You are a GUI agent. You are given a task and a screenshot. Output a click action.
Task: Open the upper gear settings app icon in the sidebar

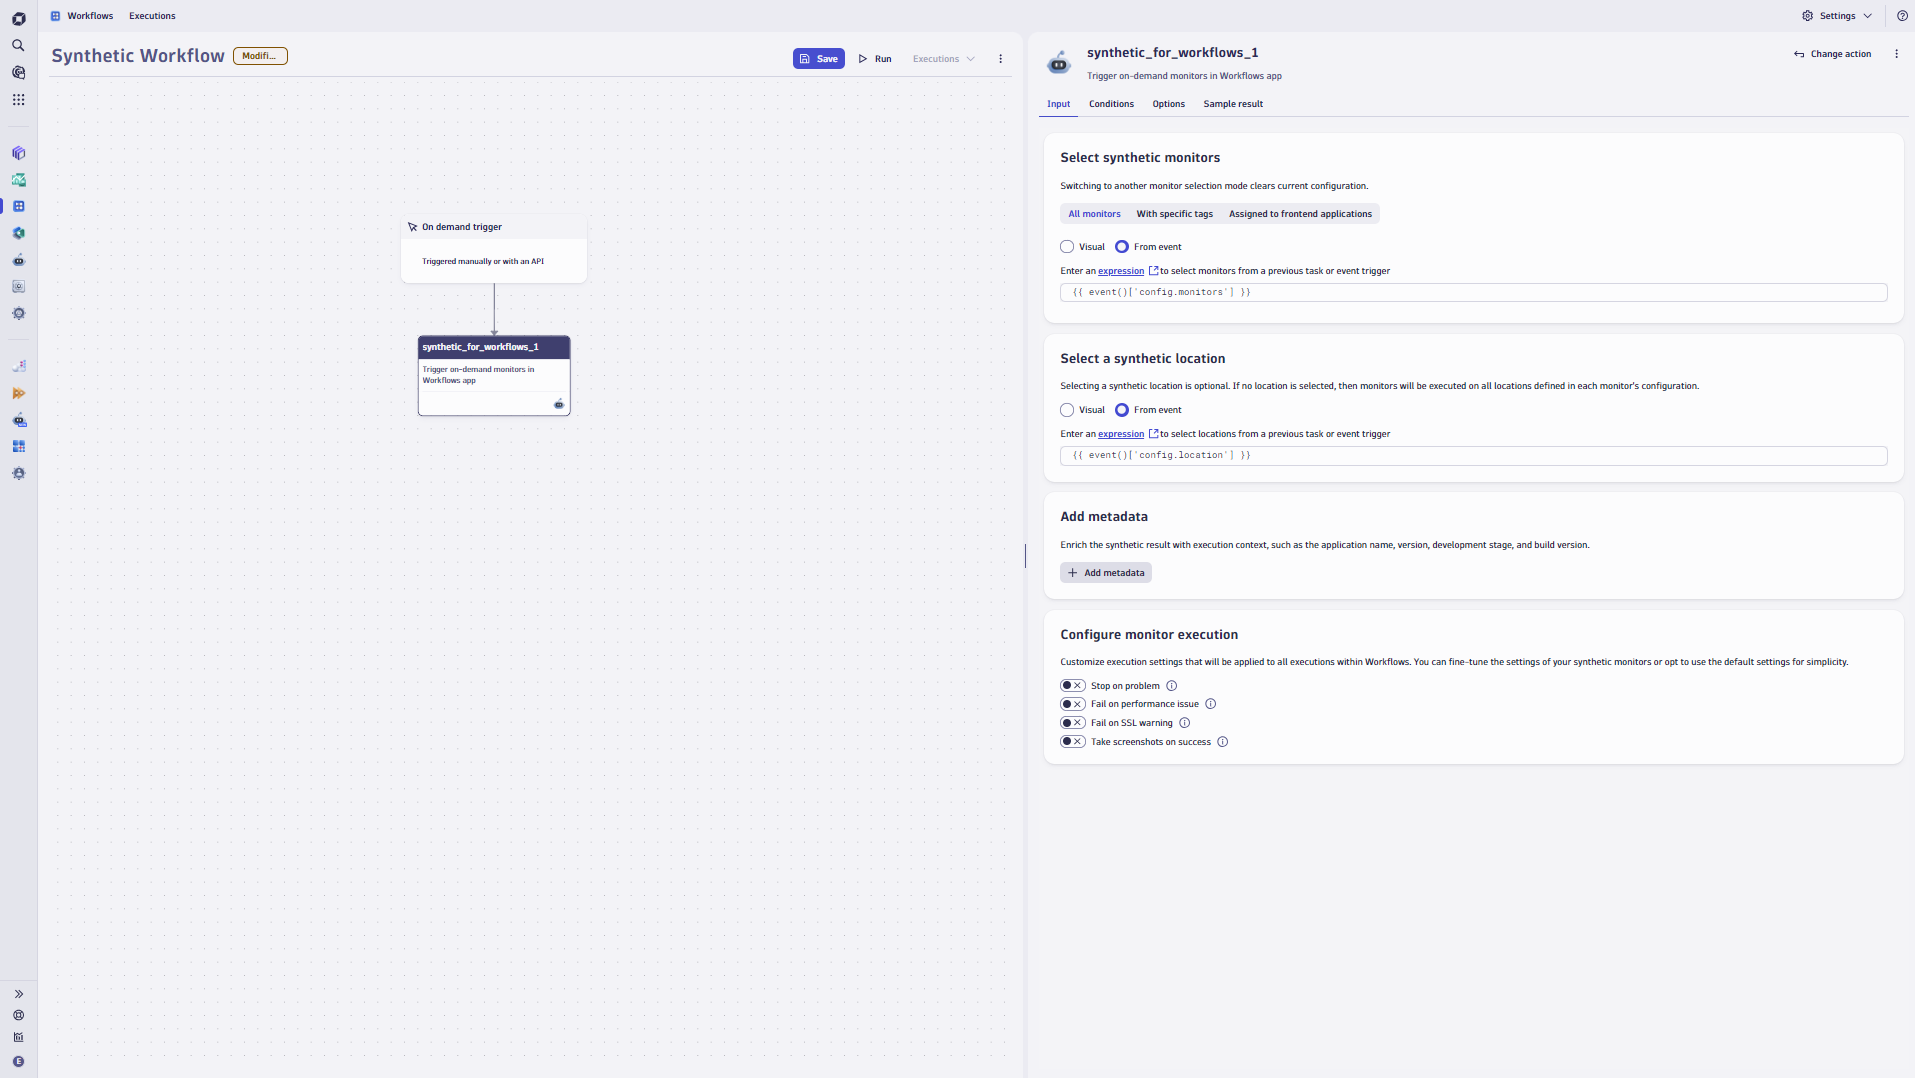click(18, 314)
